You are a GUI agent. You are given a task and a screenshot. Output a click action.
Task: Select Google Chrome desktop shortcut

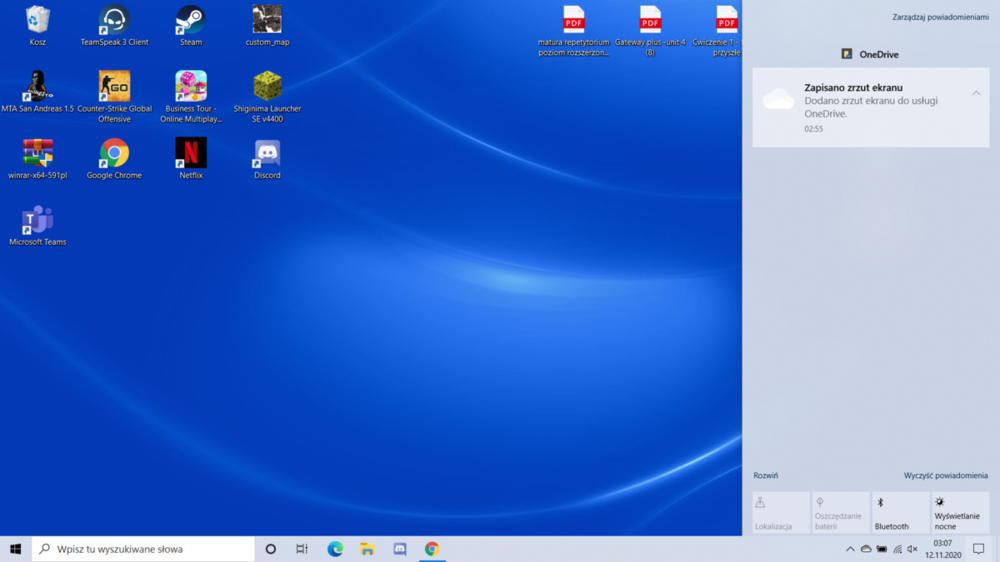114,159
